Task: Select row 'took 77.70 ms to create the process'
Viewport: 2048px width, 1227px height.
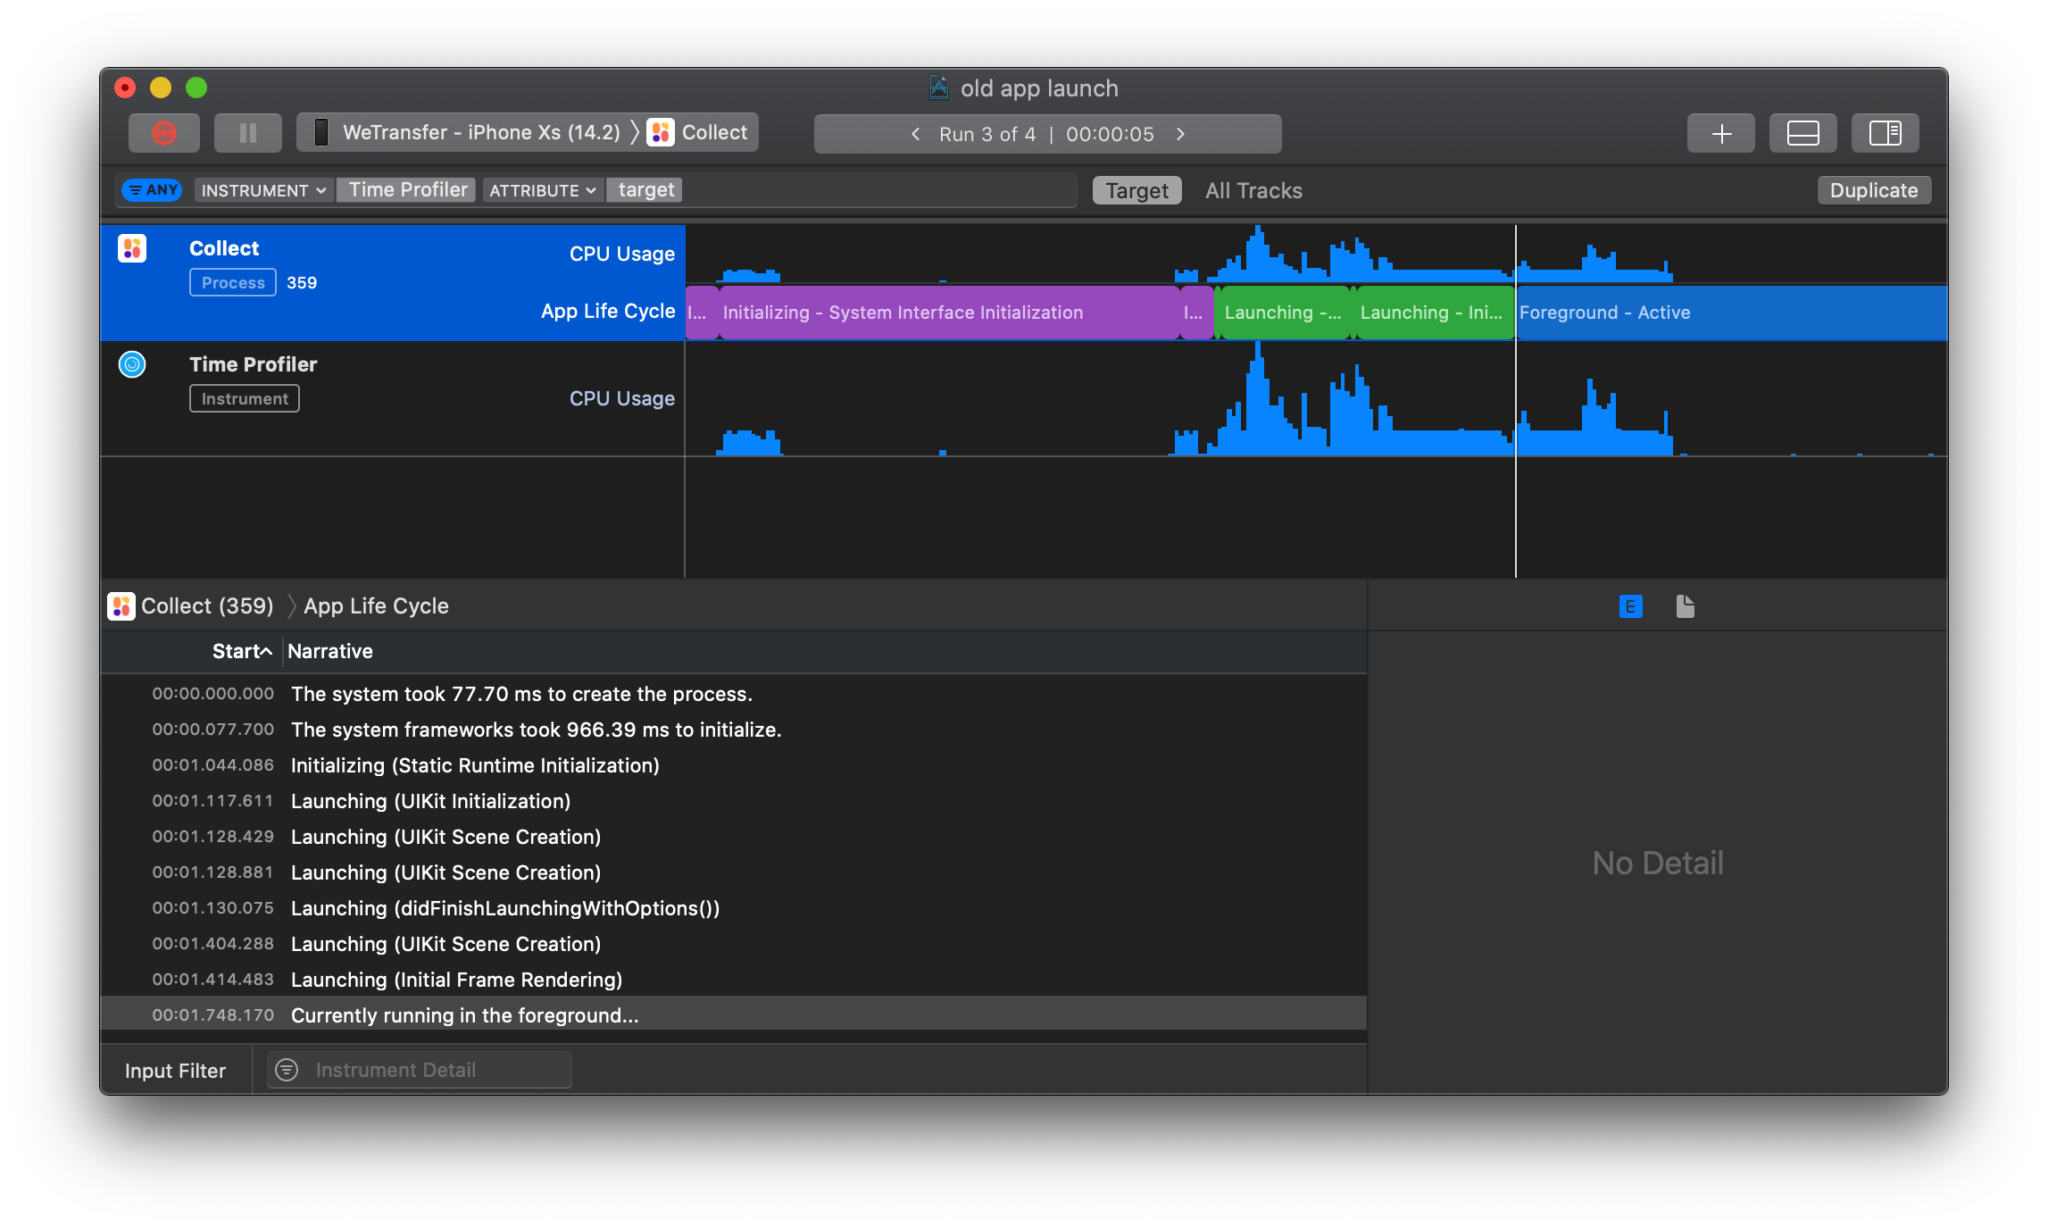Action: 734,694
